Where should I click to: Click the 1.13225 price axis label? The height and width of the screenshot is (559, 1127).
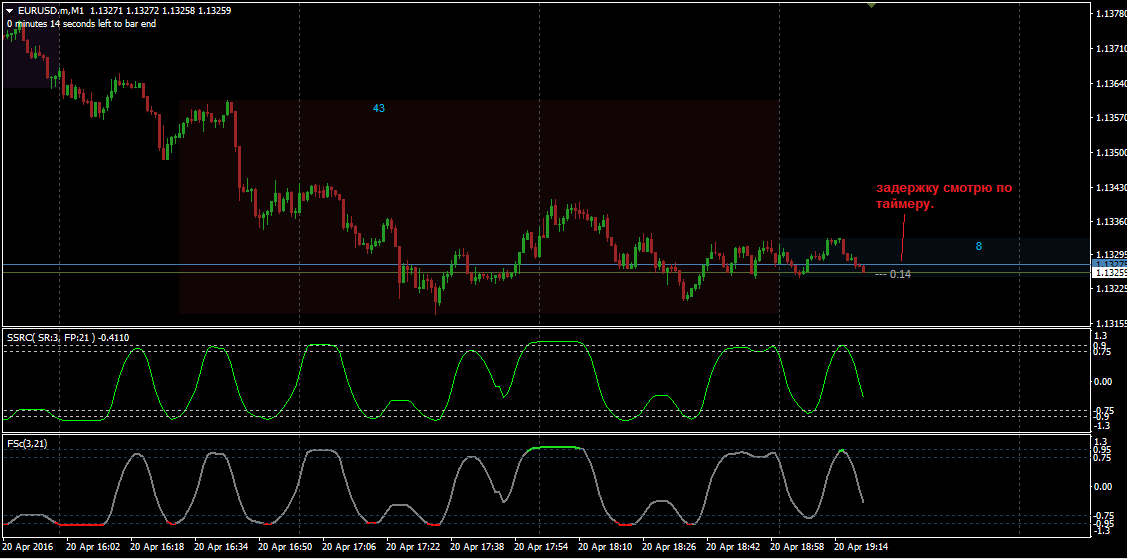pyautogui.click(x=1110, y=289)
